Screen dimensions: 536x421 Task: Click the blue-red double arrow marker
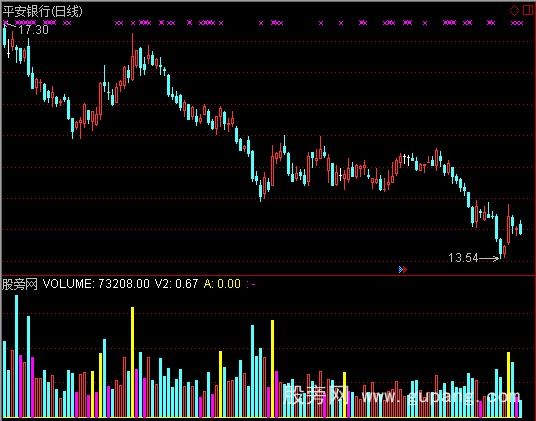point(403,270)
